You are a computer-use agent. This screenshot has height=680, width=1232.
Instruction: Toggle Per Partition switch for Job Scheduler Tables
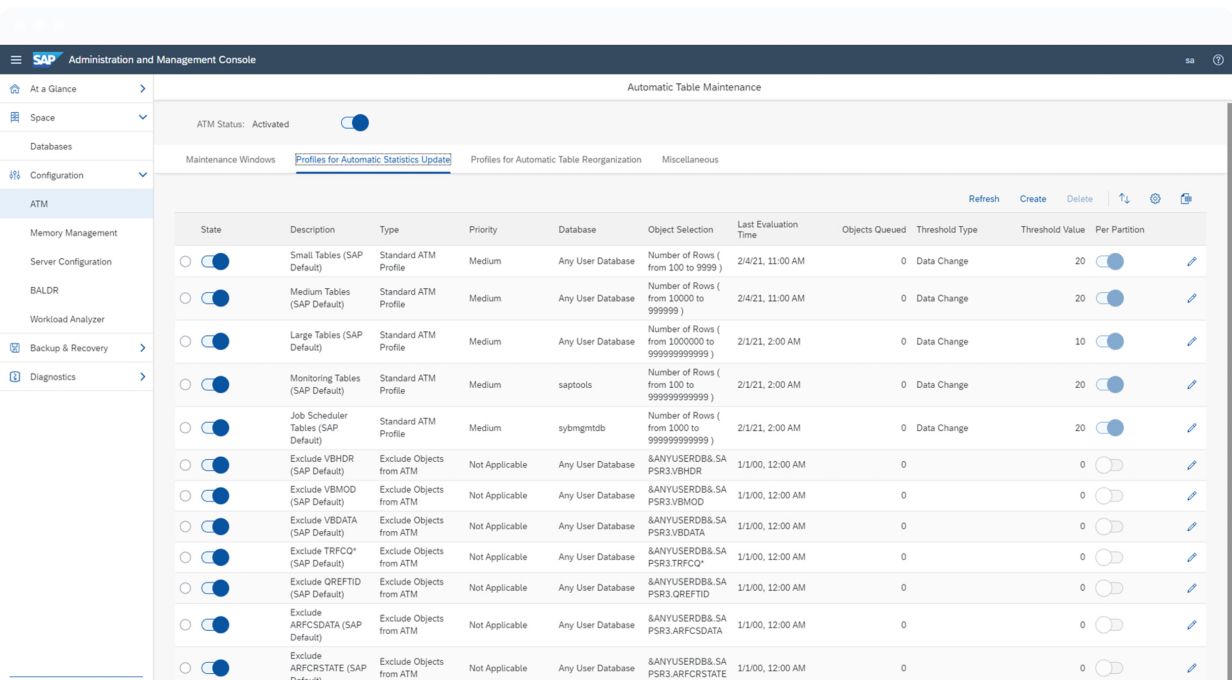(x=1109, y=428)
